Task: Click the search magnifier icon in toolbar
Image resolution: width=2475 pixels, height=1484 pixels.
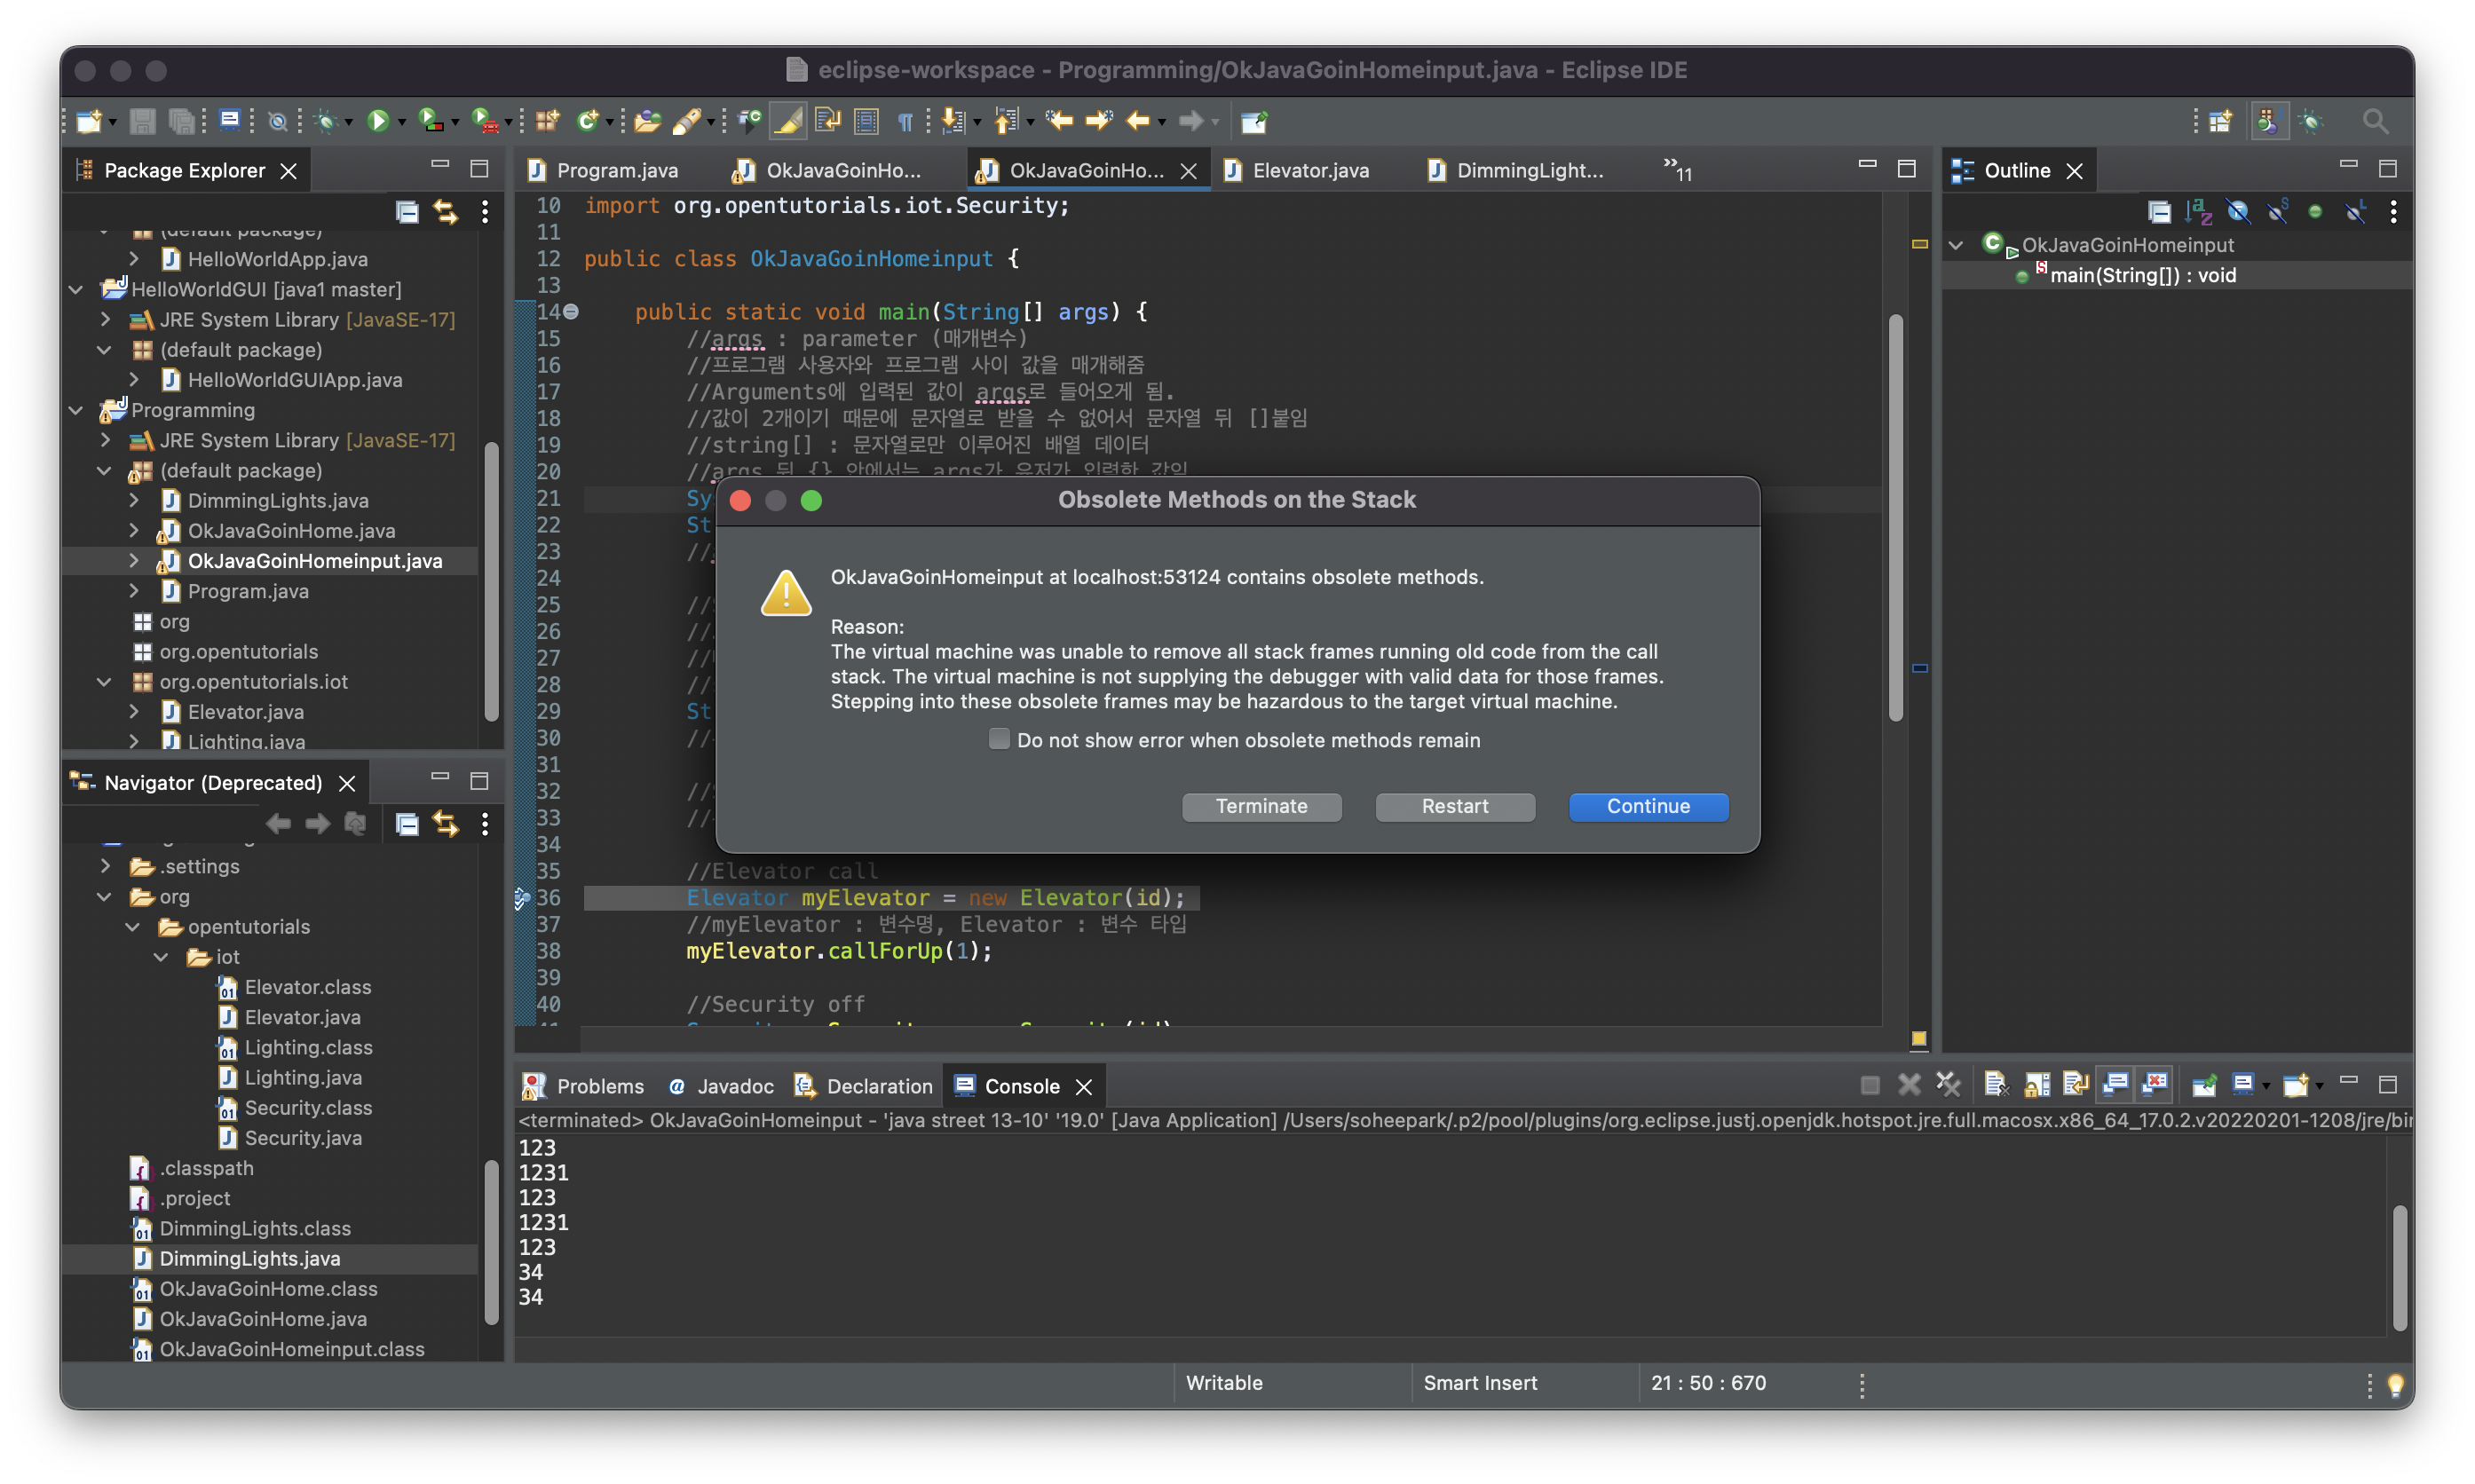Action: (2375, 121)
